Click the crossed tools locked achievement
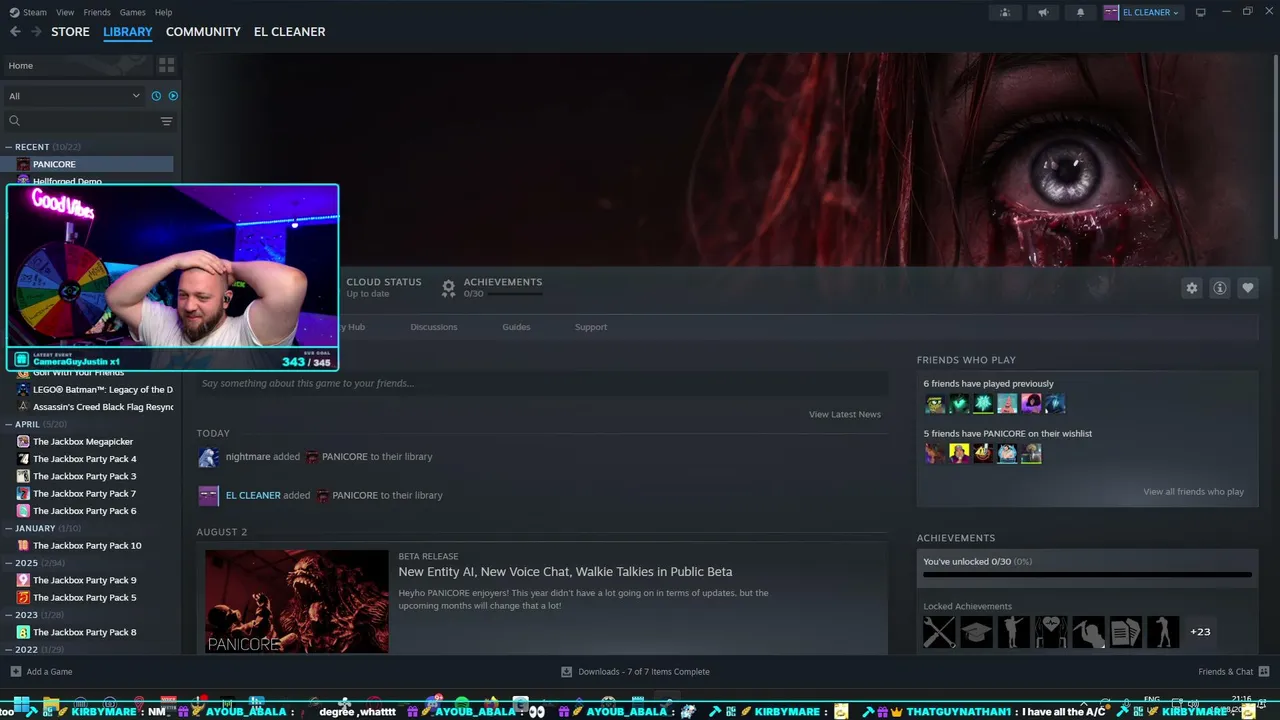Screen dimensions: 1280x720 (x=939, y=632)
